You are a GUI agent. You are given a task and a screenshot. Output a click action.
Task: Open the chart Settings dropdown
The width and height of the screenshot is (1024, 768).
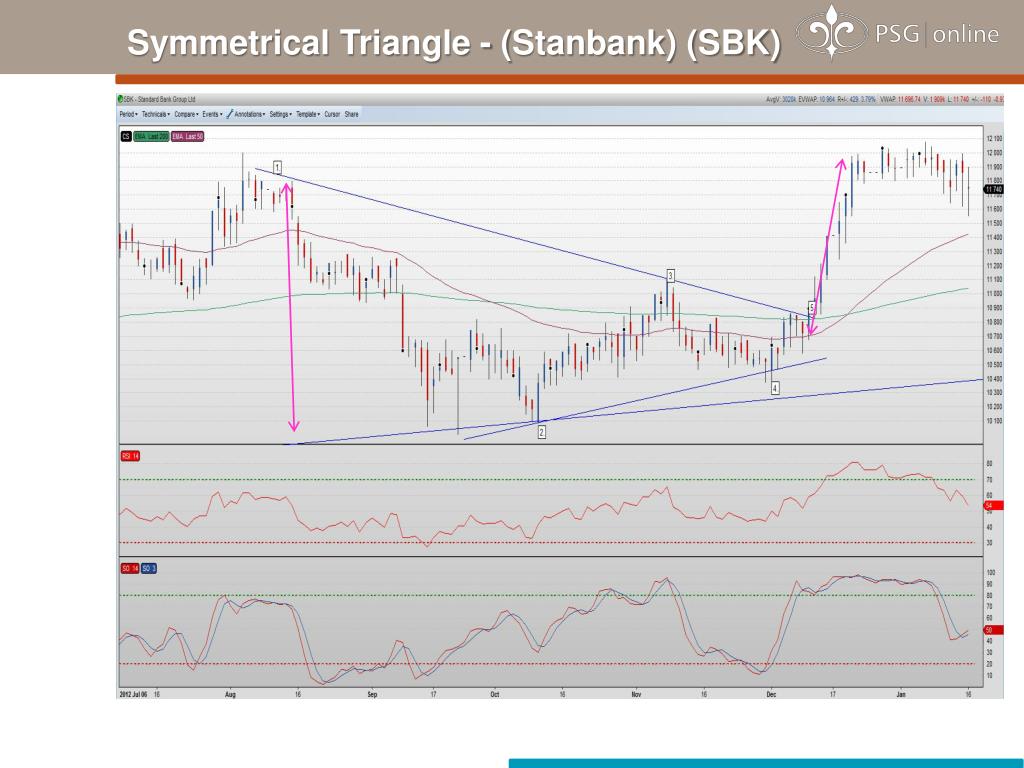tap(281, 114)
